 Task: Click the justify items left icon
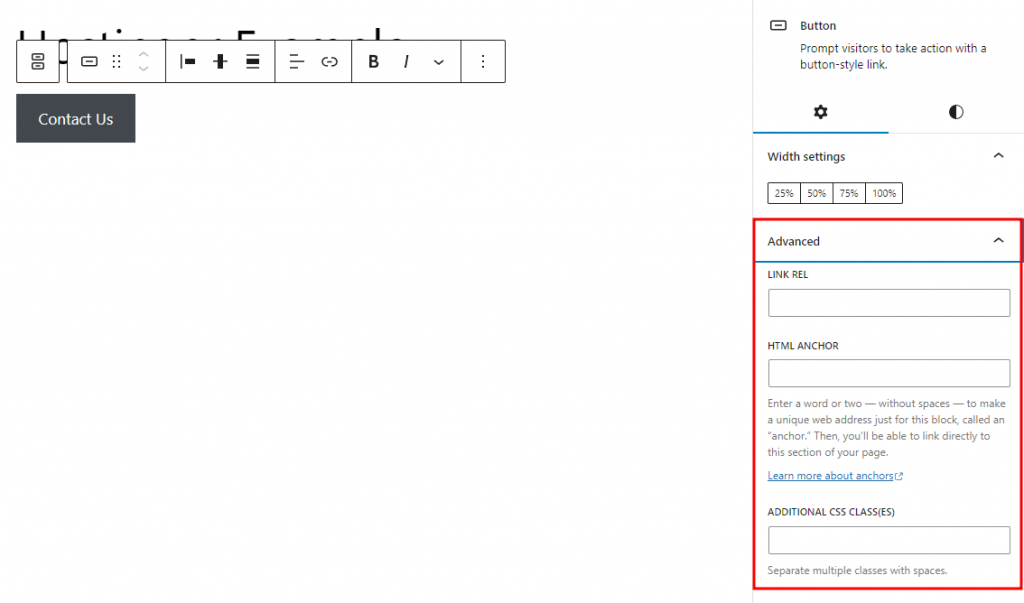coord(187,61)
